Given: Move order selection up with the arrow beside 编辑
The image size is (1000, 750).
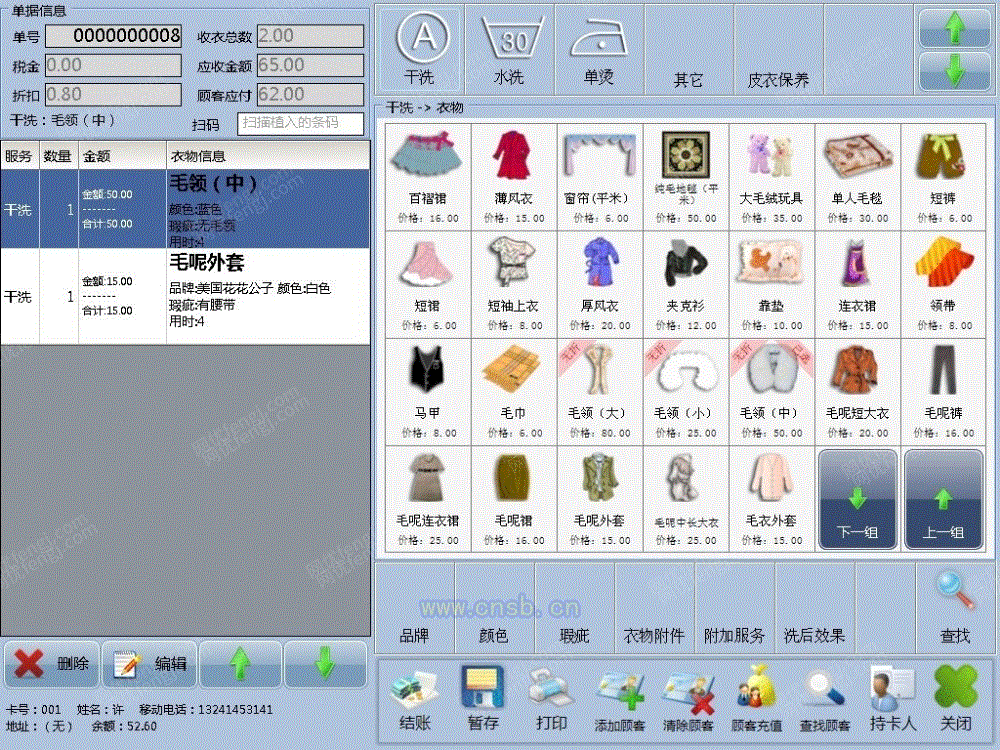Looking at the screenshot, I should (x=240, y=664).
